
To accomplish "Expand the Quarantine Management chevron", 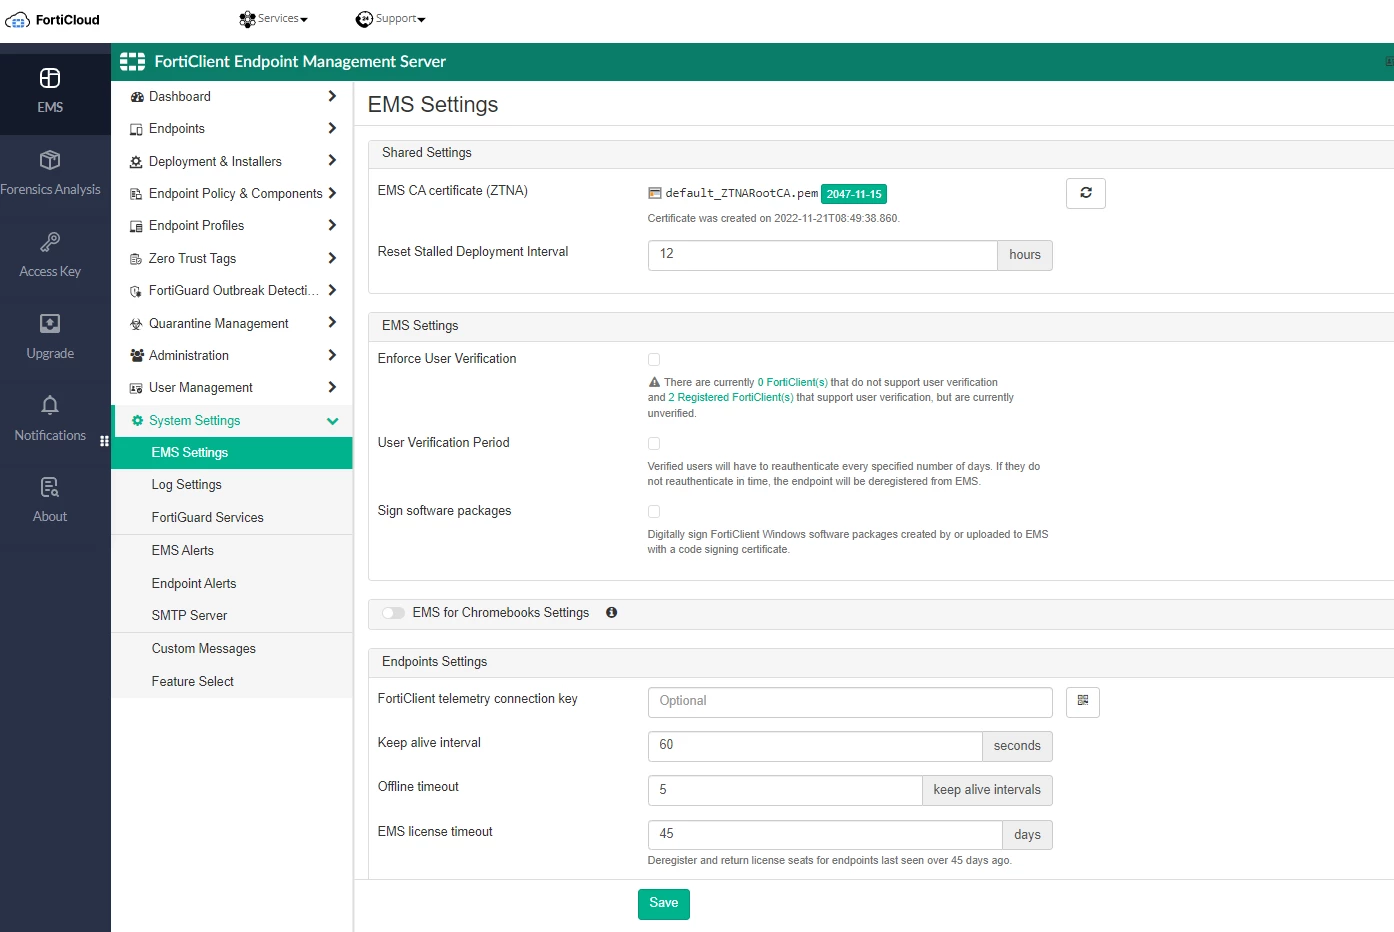I will coord(332,322).
